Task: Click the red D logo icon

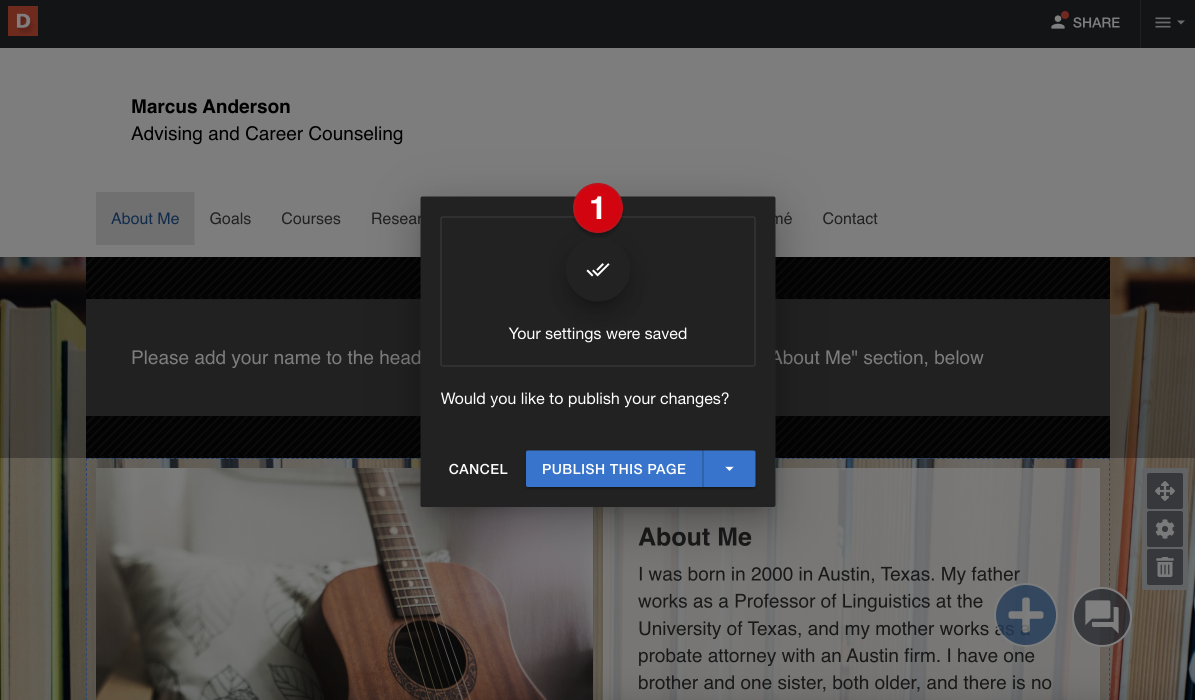Action: point(23,21)
